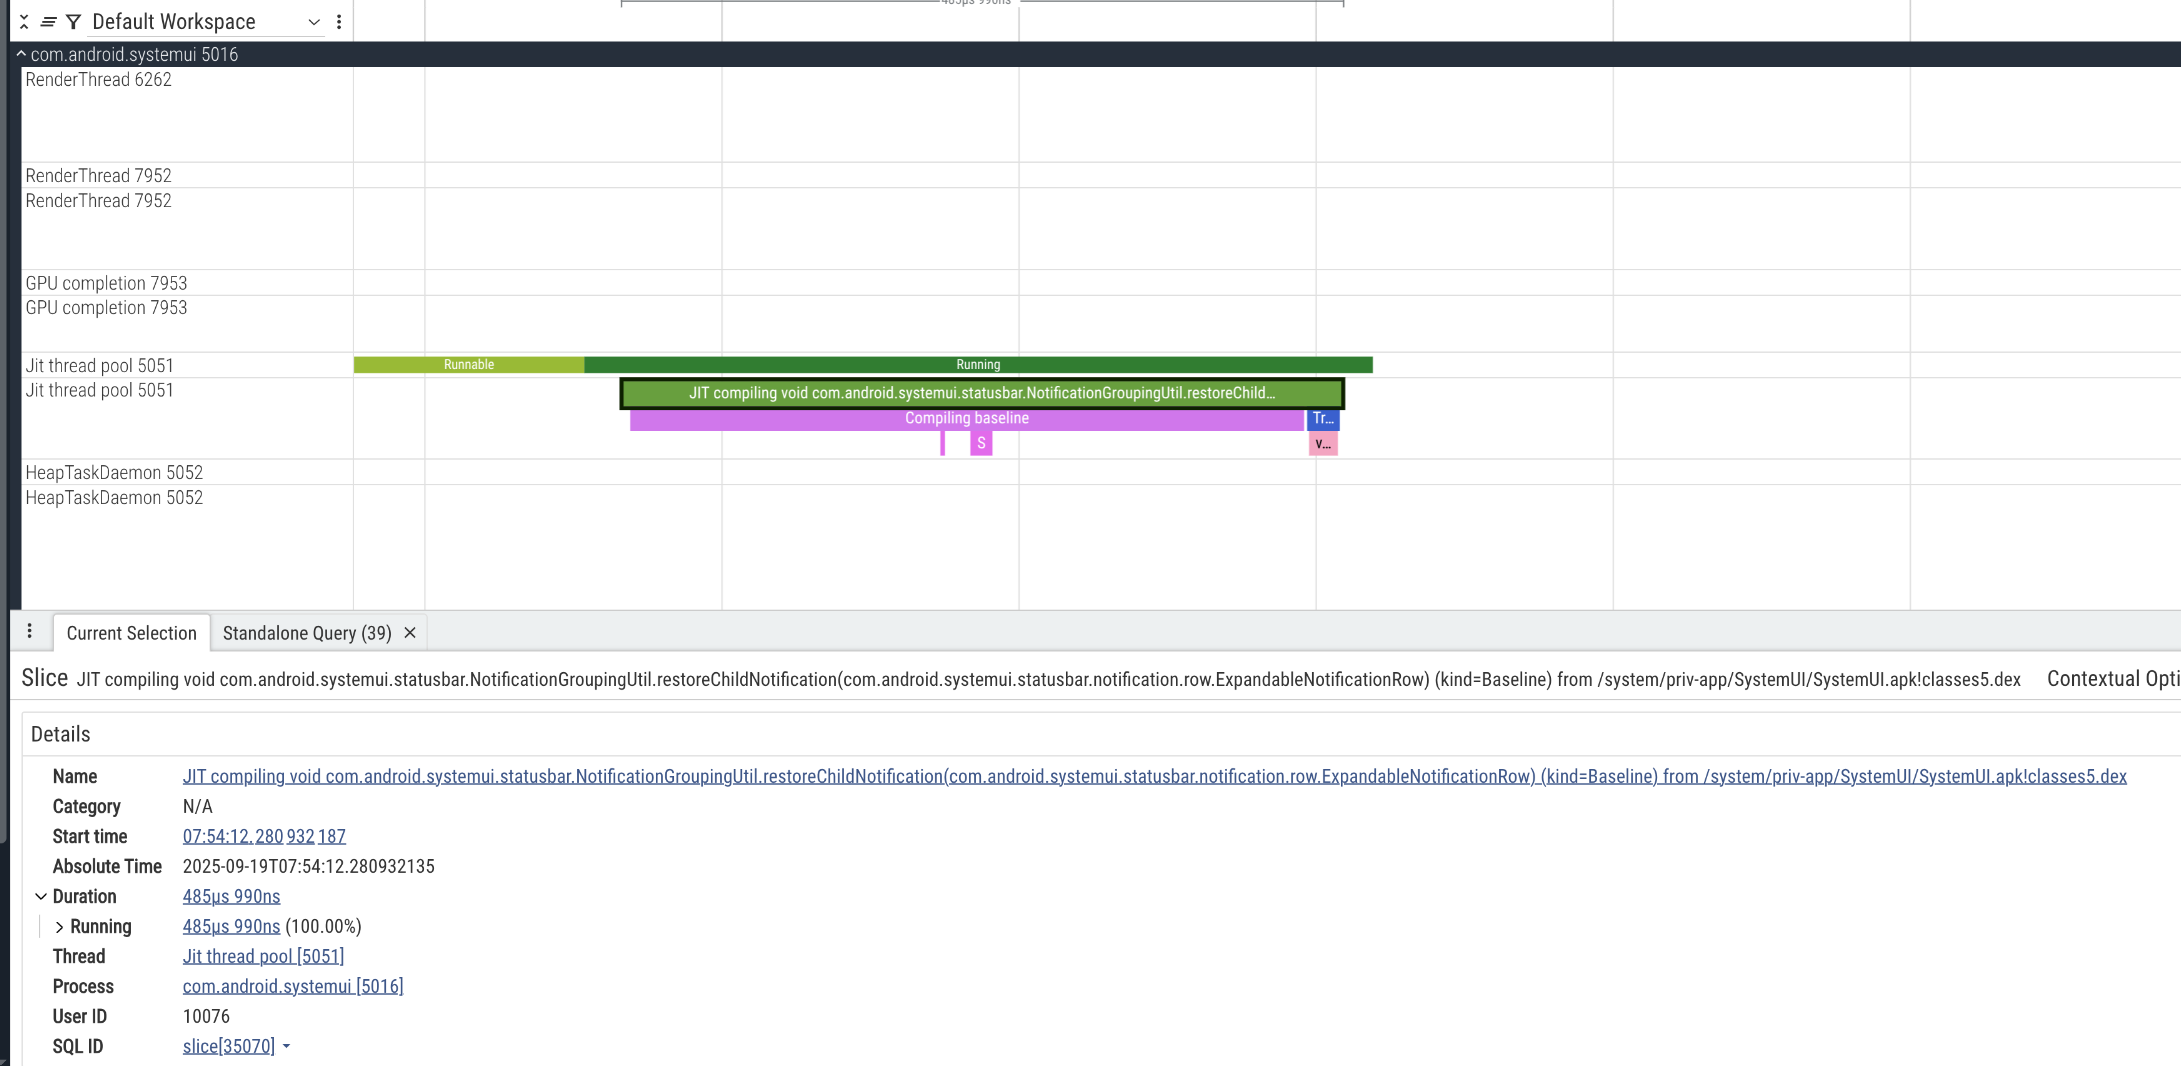The height and width of the screenshot is (1066, 2181).
Task: Expand the Running breakdown row
Action: [x=59, y=927]
